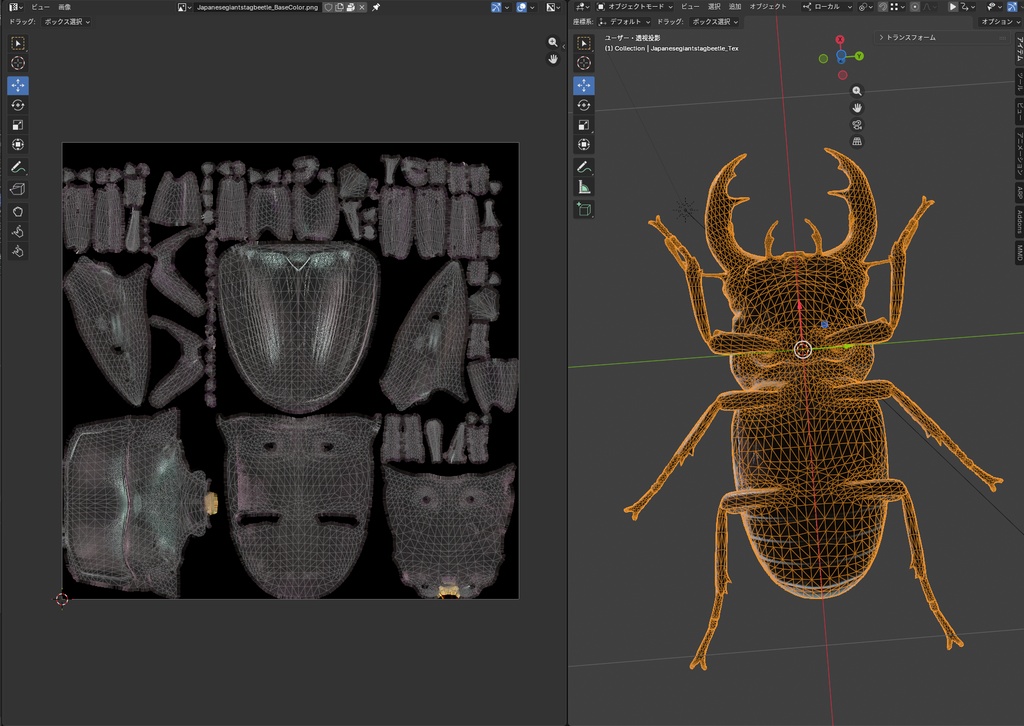Open the image browse dropdown beside file name
Image resolution: width=1024 pixels, height=726 pixels.
(184, 7)
